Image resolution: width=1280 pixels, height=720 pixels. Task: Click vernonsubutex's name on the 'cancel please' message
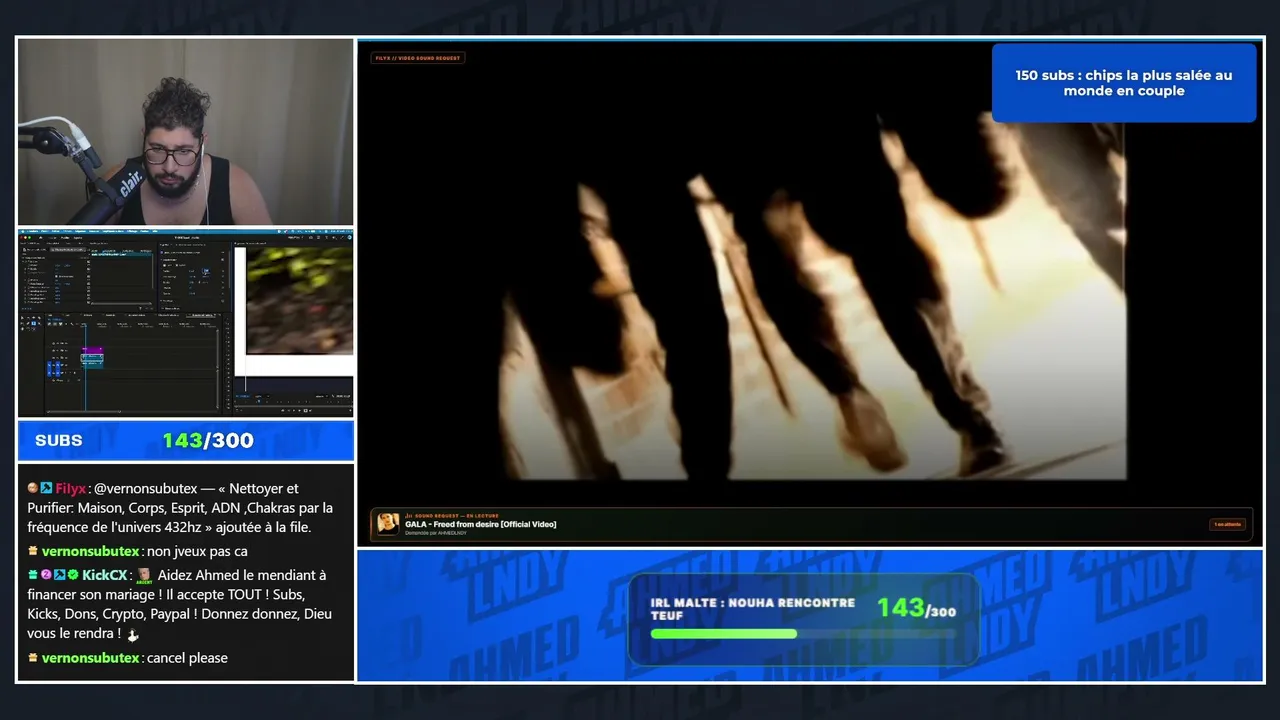(90, 658)
